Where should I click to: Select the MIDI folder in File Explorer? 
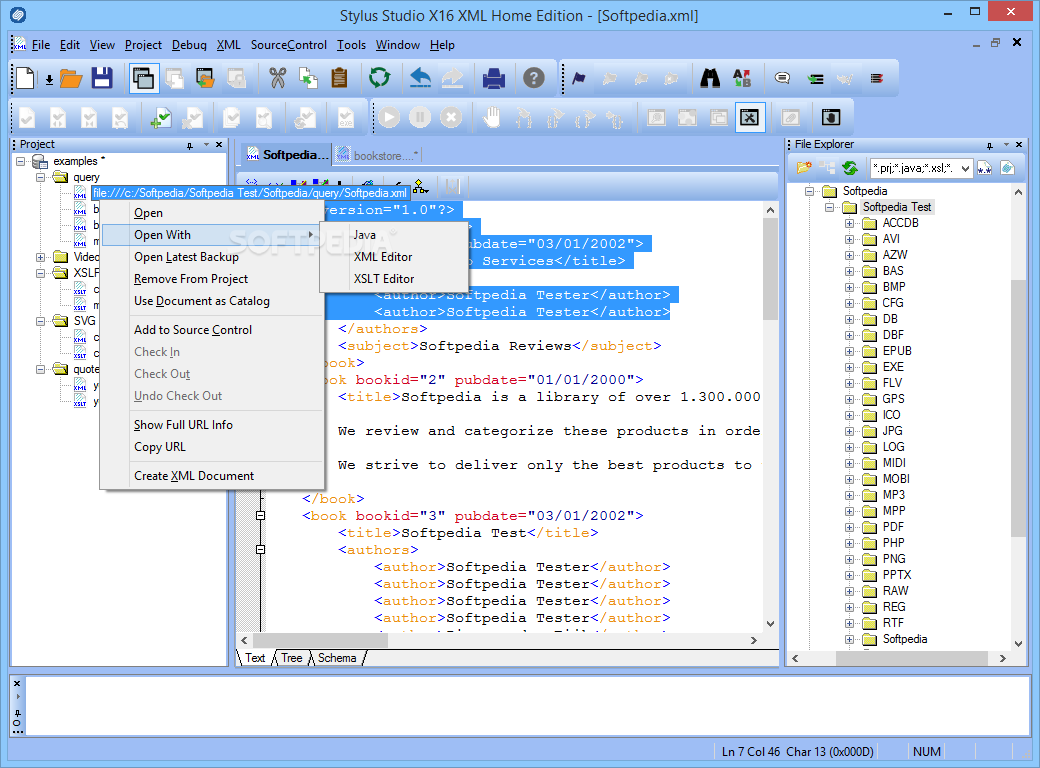893,463
